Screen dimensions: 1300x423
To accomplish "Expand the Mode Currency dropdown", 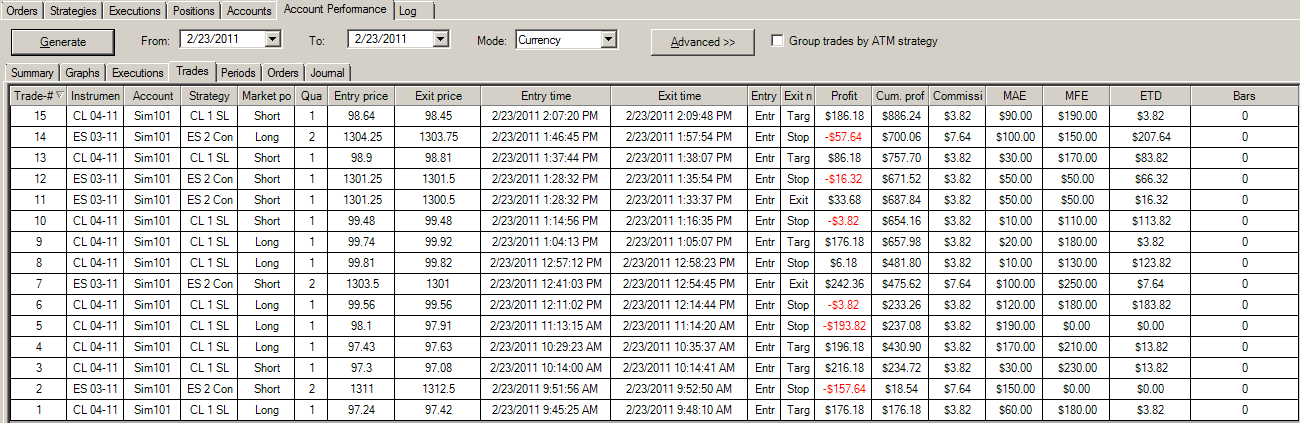I will point(608,40).
